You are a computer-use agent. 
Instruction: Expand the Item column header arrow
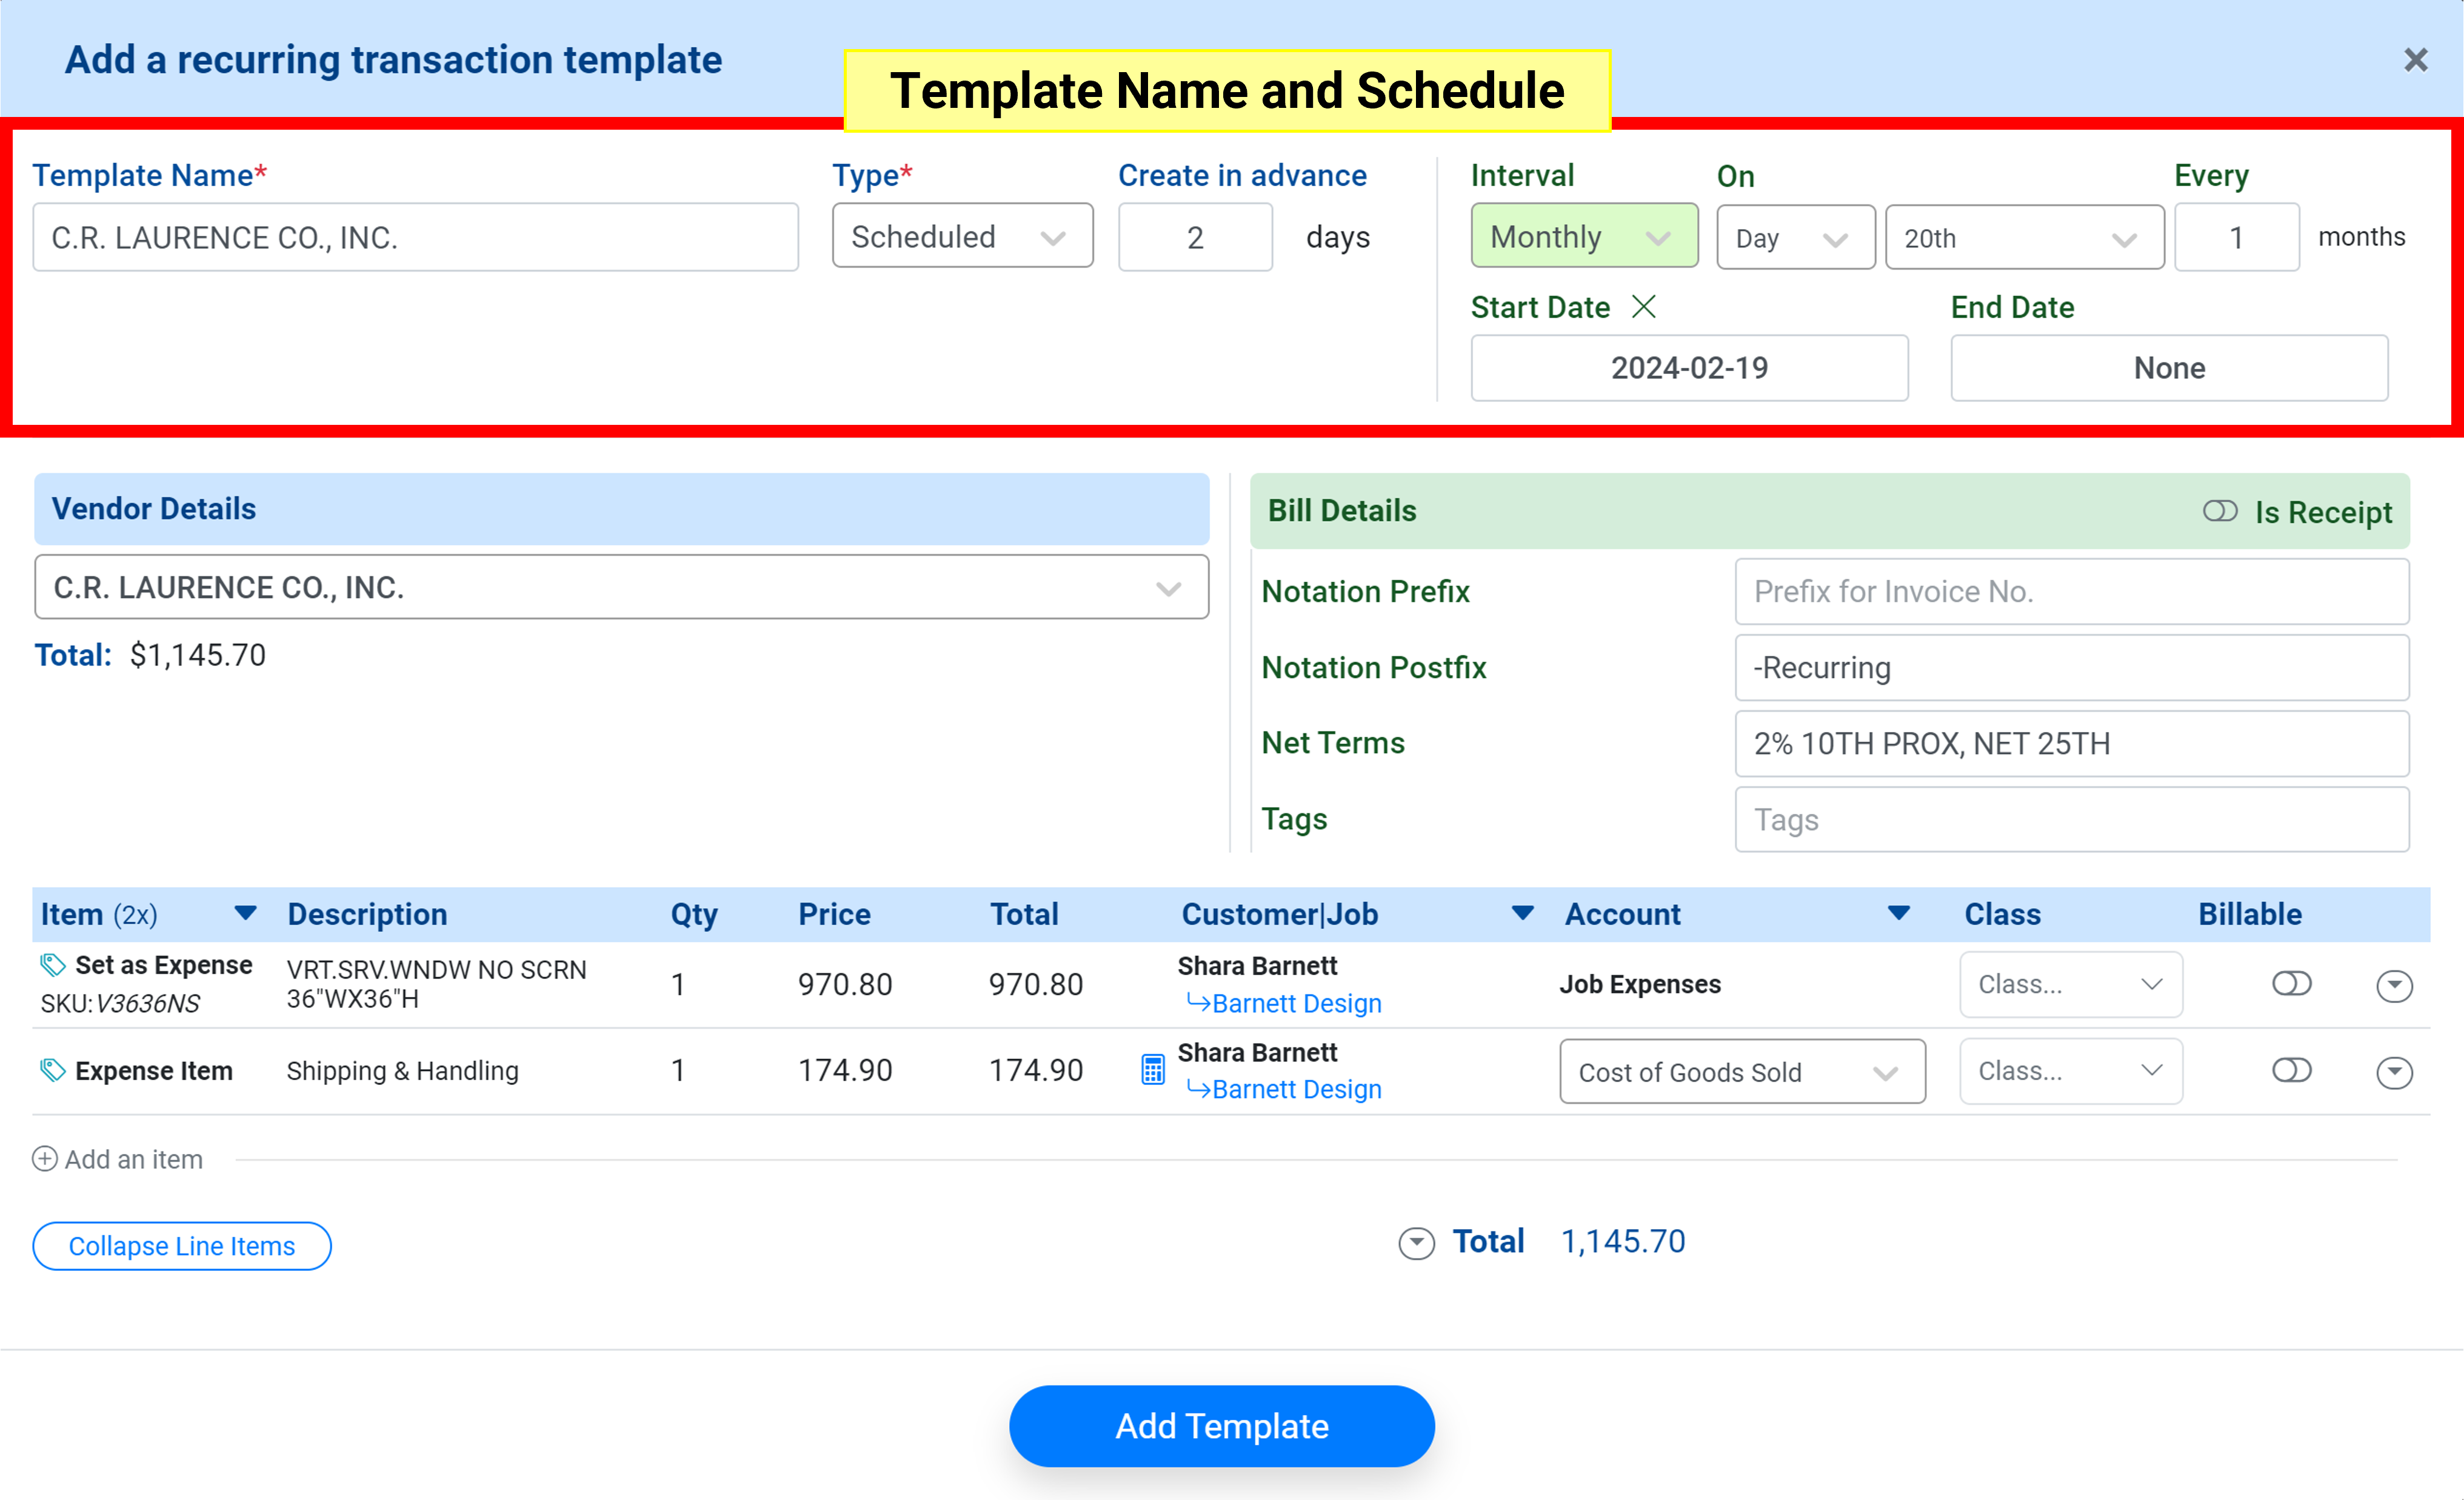pyautogui.click(x=245, y=913)
